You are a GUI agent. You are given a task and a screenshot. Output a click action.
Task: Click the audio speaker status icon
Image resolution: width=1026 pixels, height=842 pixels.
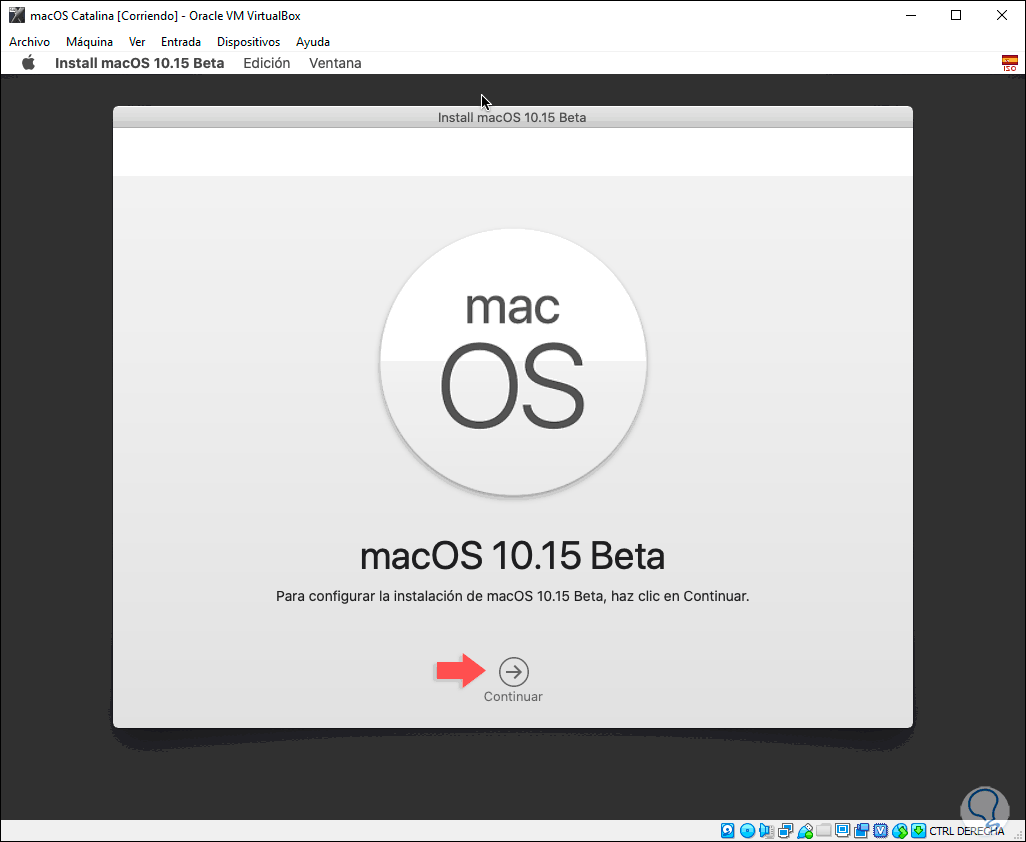pyautogui.click(x=766, y=831)
